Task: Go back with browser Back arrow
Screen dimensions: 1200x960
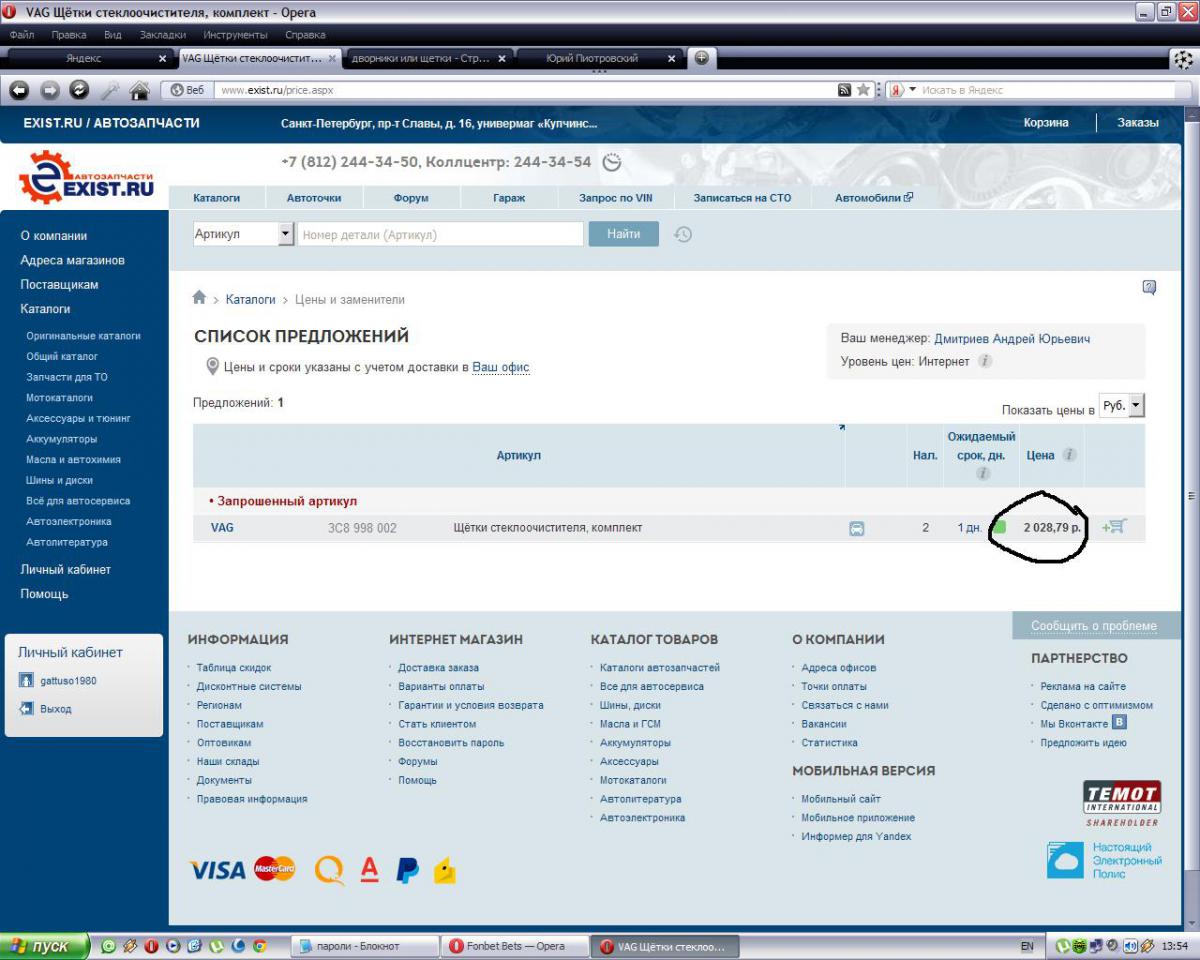Action: point(19,90)
